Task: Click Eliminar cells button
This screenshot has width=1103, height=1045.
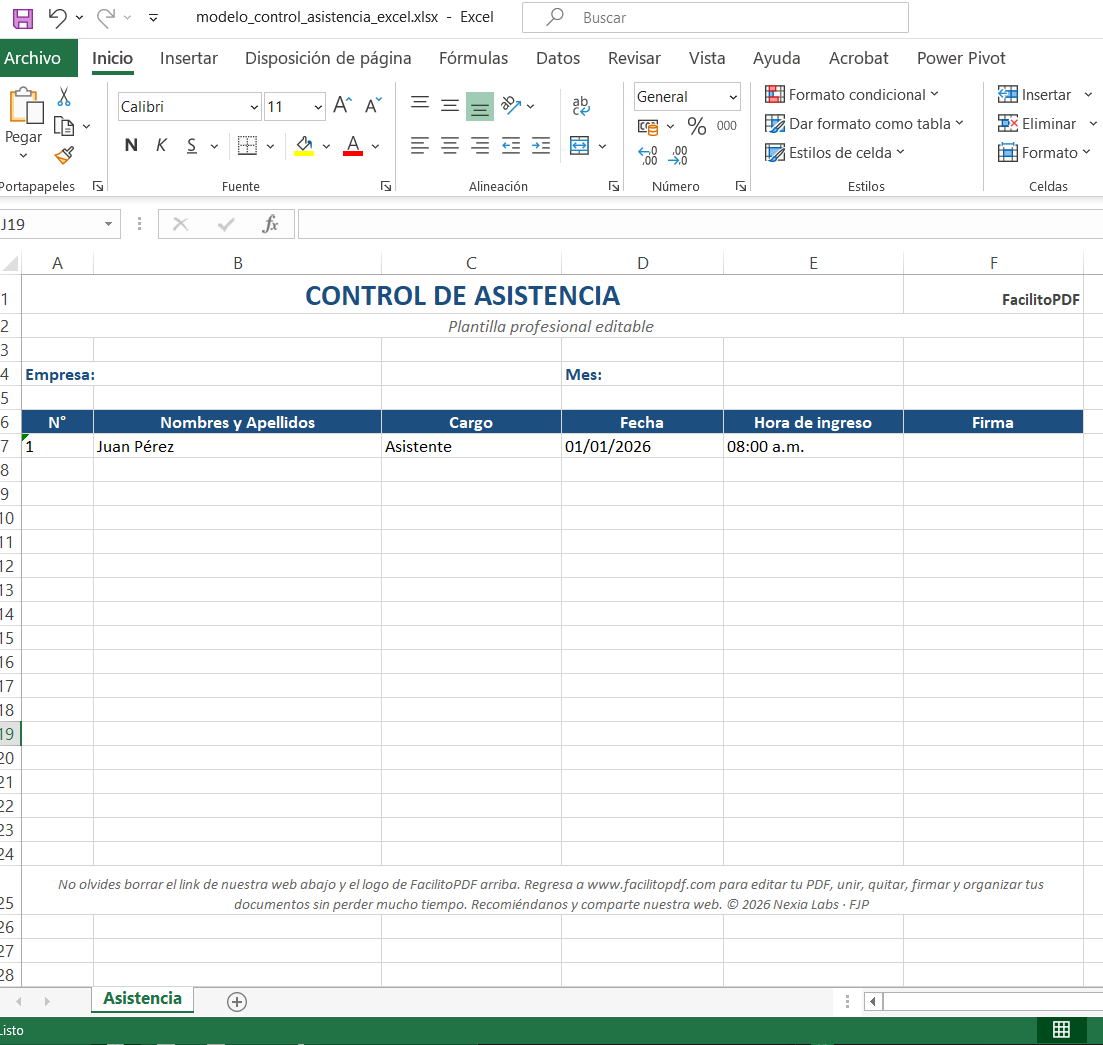Action: (1037, 124)
